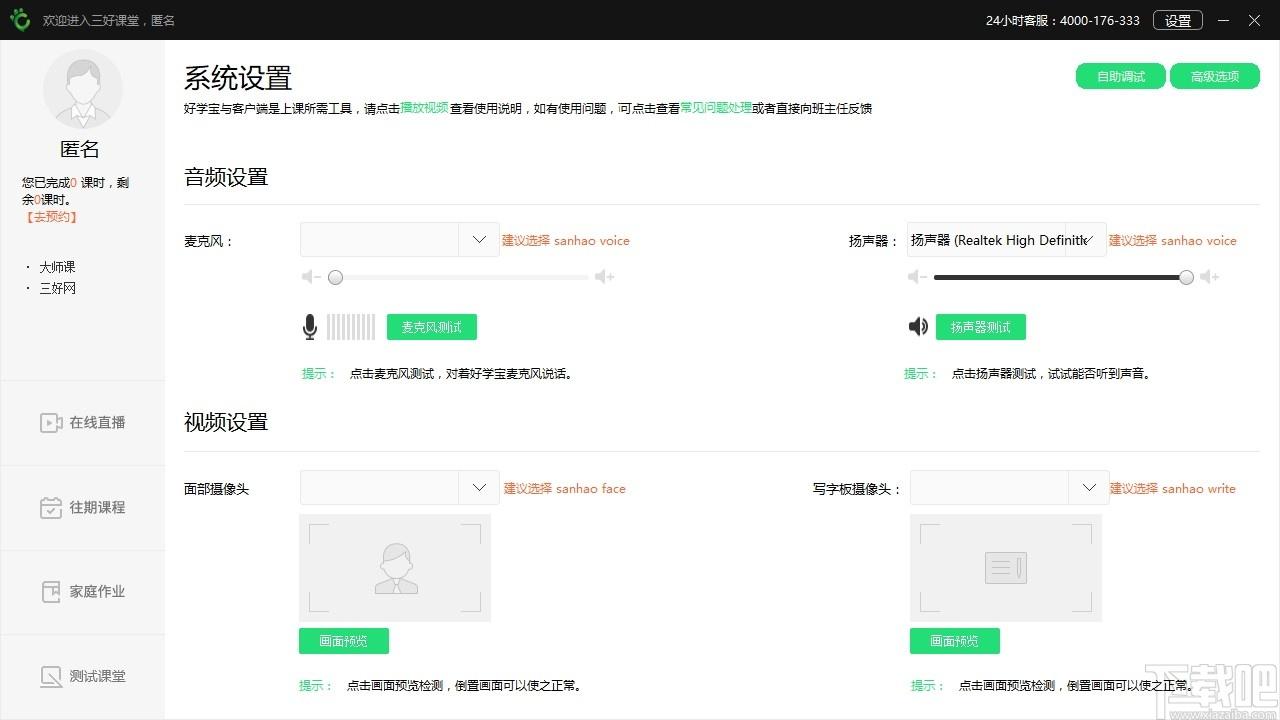Viewport: 1280px width, 720px height.
Task: Click the speaker volume slider handle
Action: (1186, 277)
